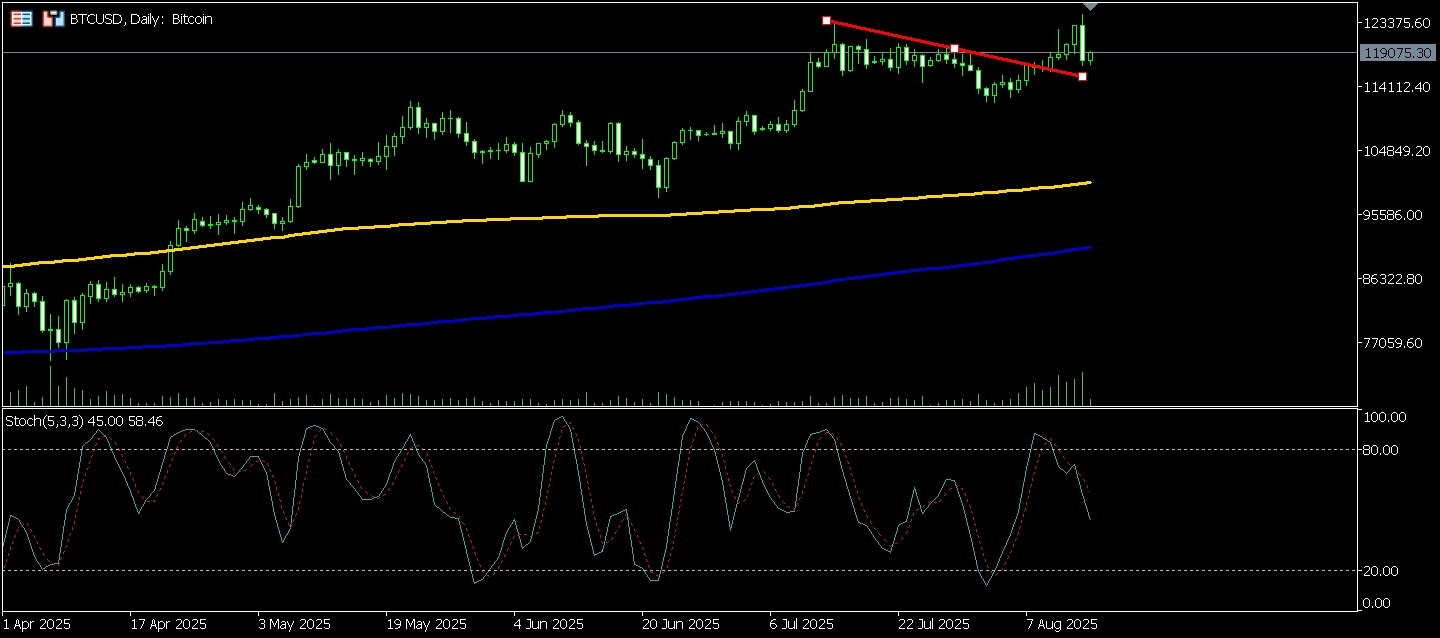This screenshot has width=1440, height=638.
Task: Click the 4 Jun 2025 date label
Action: point(551,624)
